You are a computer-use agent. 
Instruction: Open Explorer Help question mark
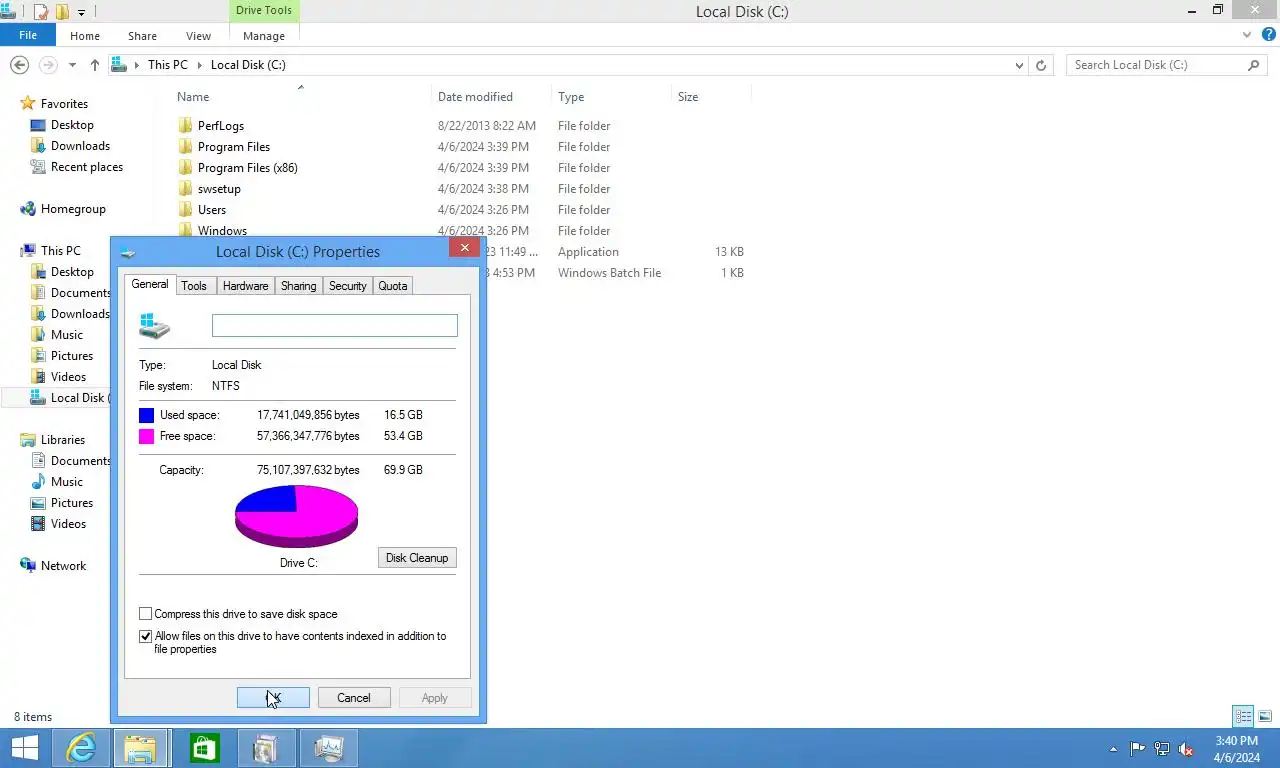[x=1268, y=35]
